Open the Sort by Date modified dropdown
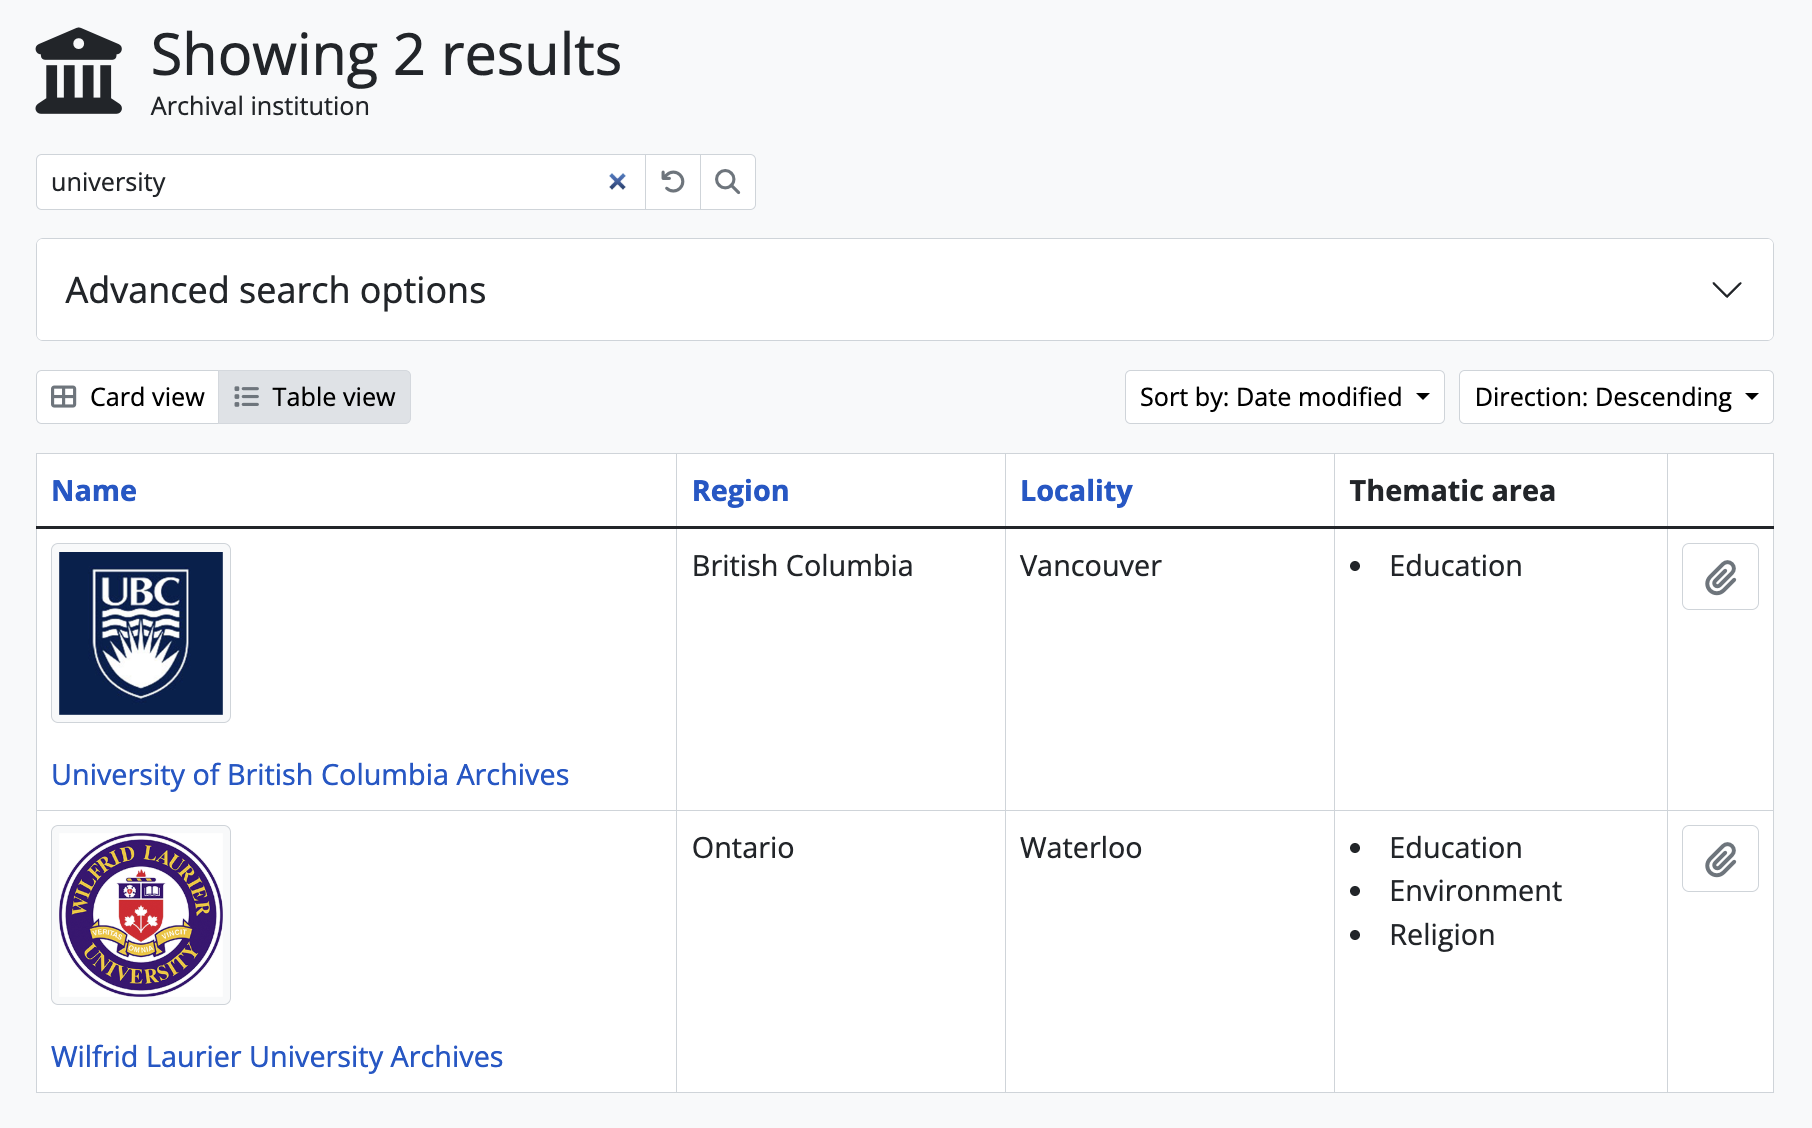 click(x=1284, y=397)
